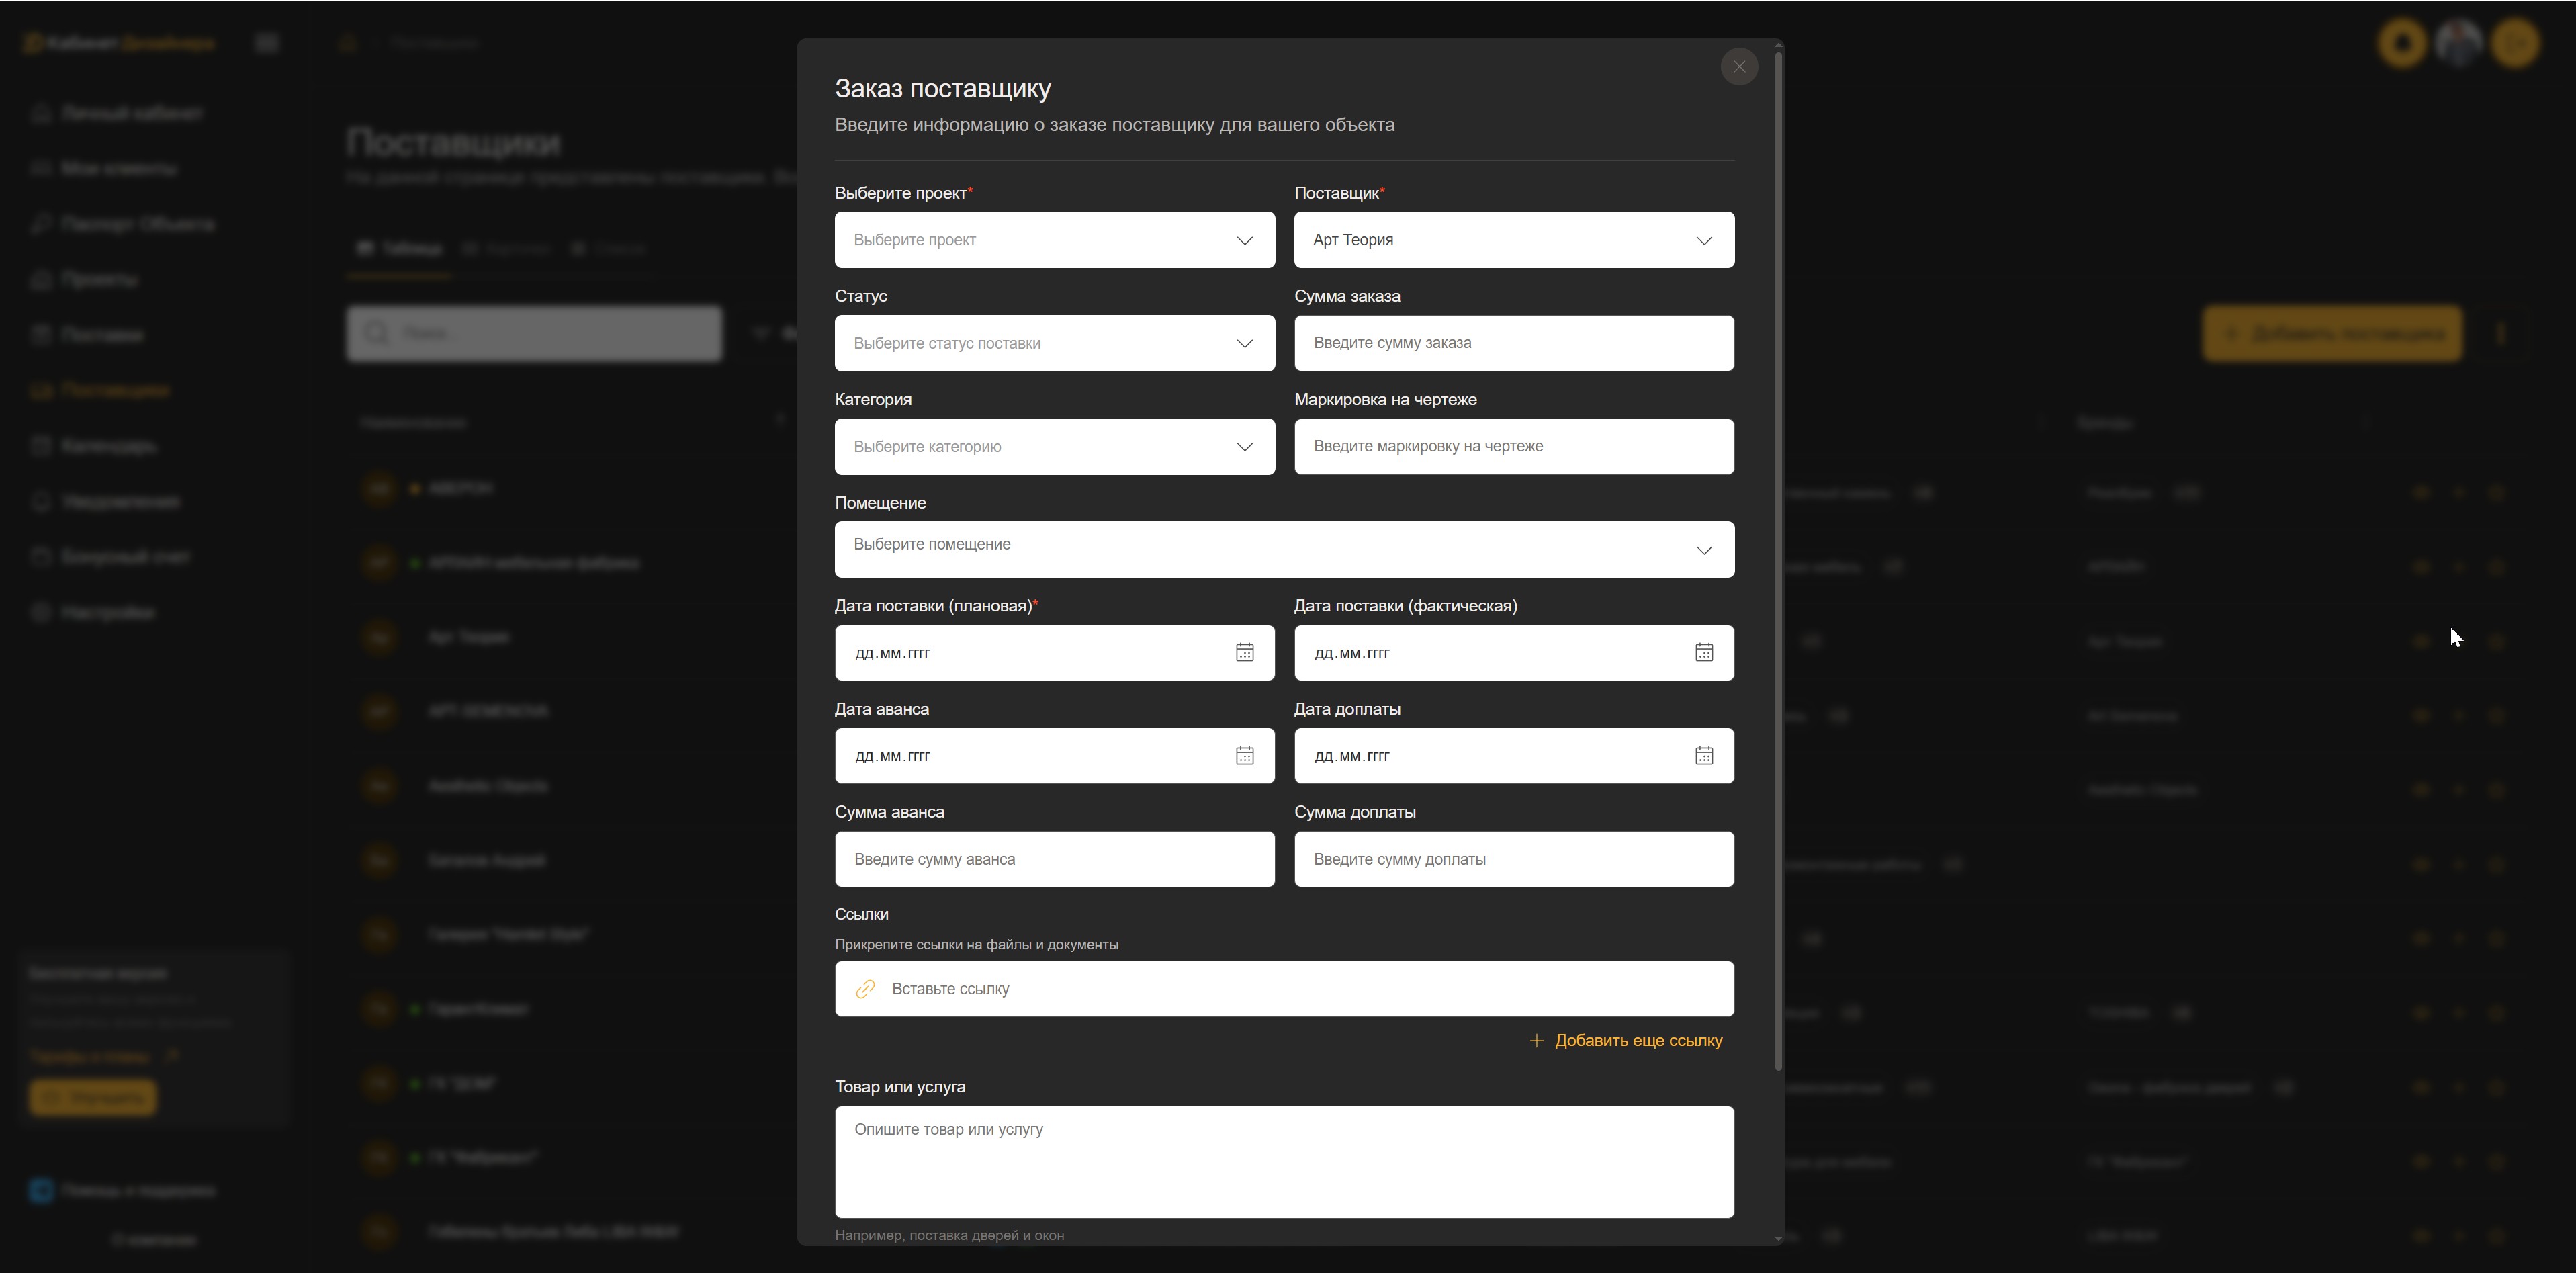Focus the Введите сумму аванса field
The height and width of the screenshot is (1273, 2576).
pyautogui.click(x=1054, y=859)
